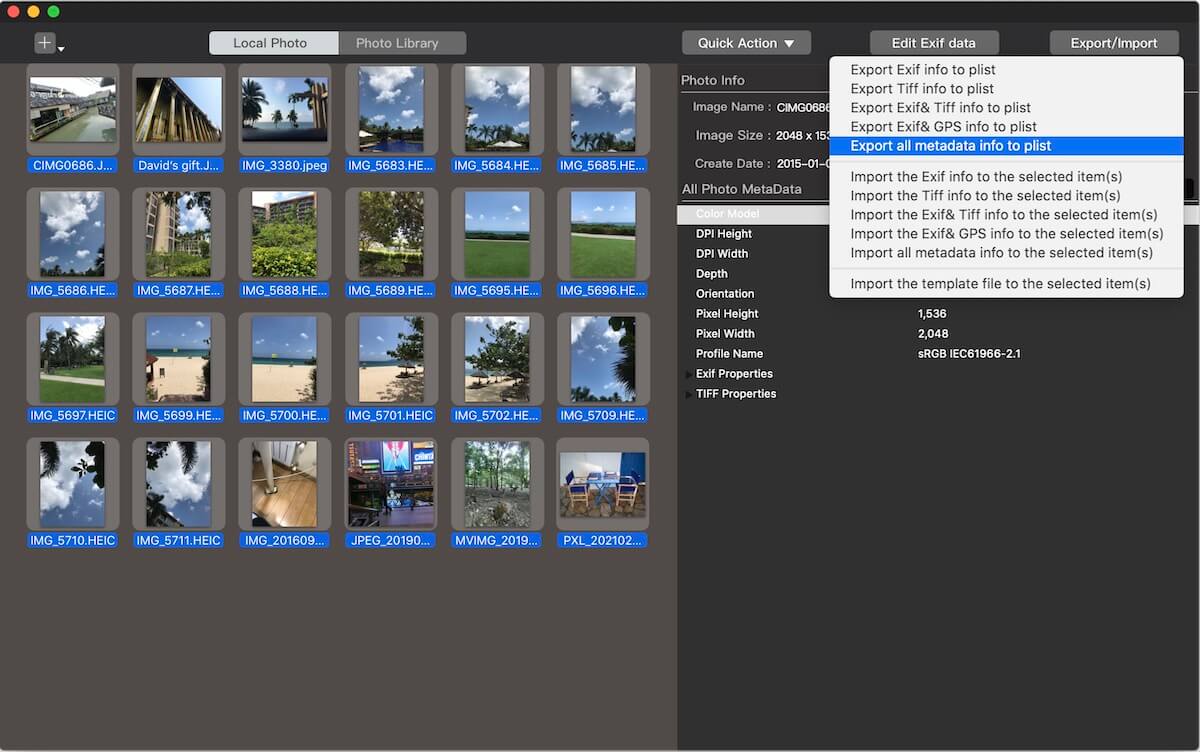Screen dimensions: 1200x752
Task: Click the Depth metadata row
Action: 753,274
